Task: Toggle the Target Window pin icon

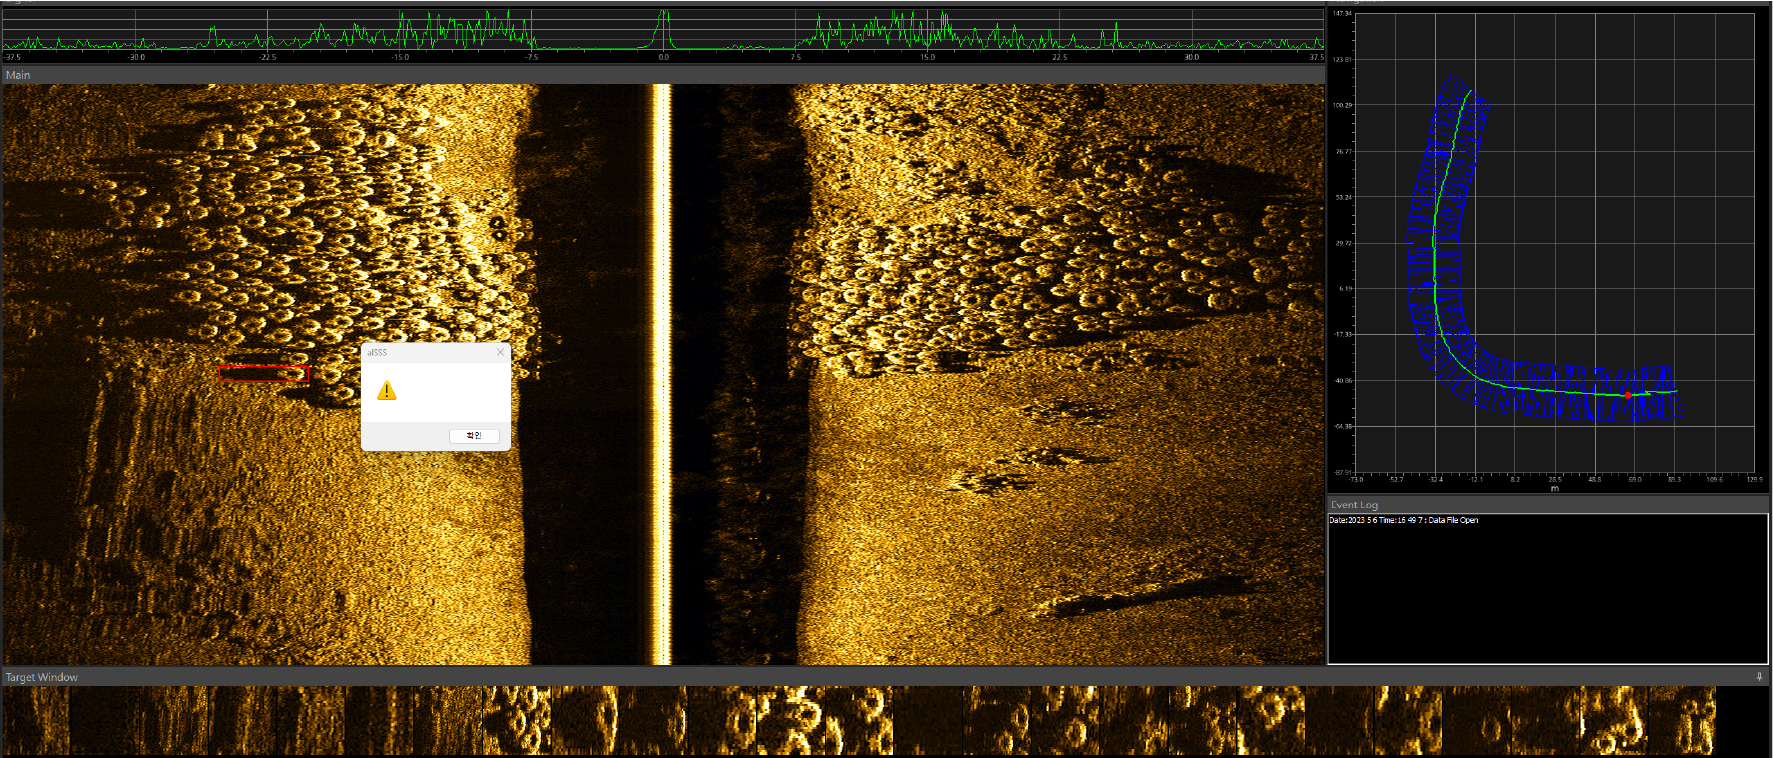Action: click(x=1759, y=677)
